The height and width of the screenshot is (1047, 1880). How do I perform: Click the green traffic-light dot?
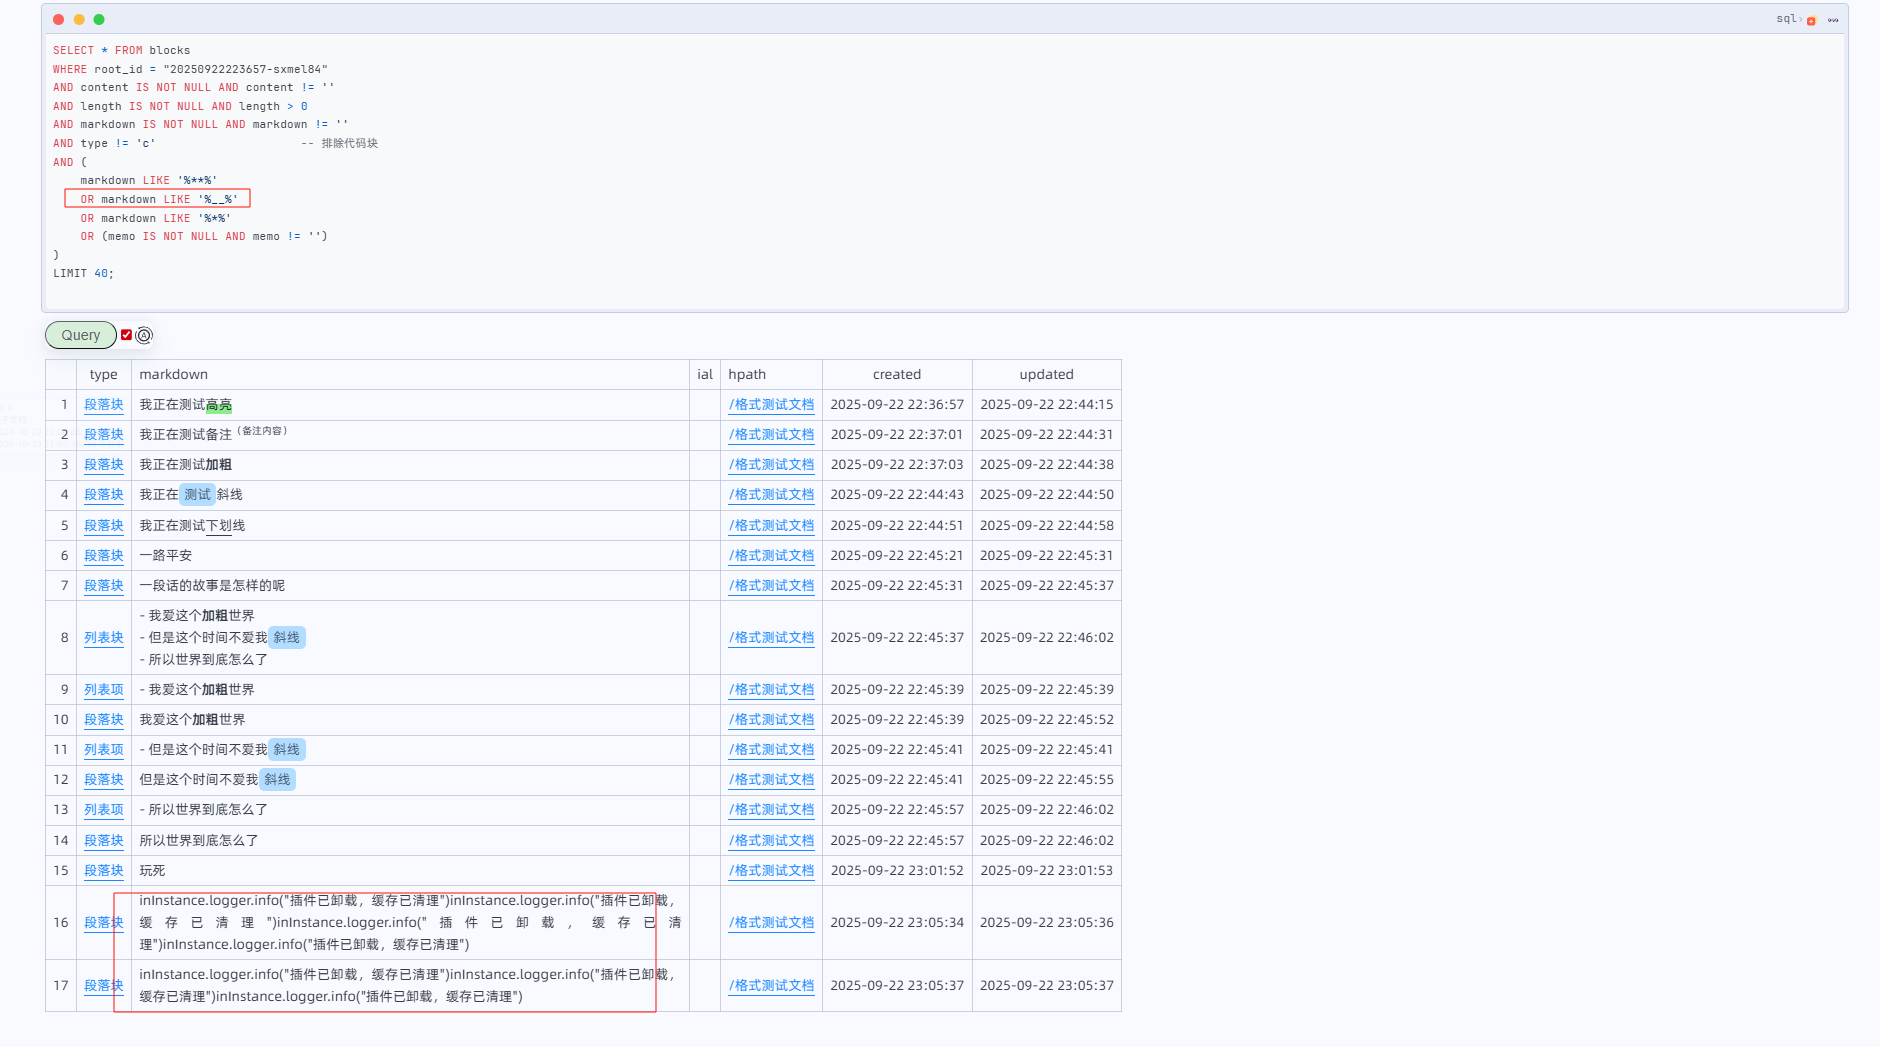pyautogui.click(x=99, y=19)
